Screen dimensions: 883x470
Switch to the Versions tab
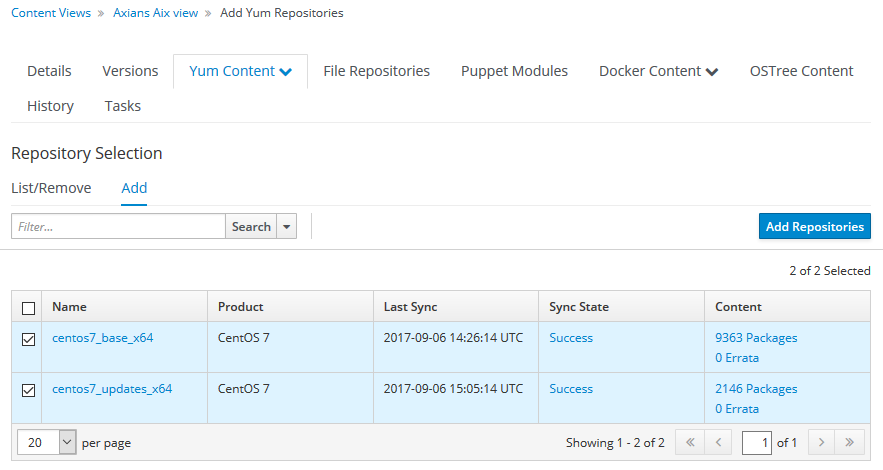[x=130, y=71]
